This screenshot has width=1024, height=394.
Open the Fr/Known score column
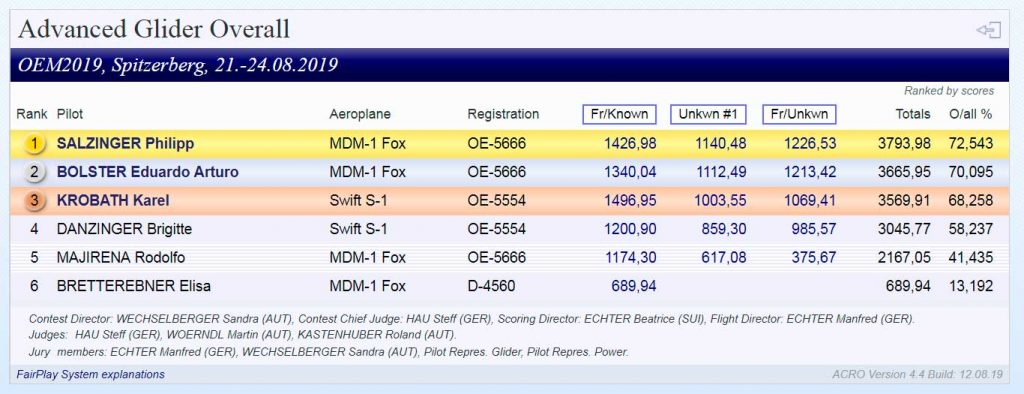coord(619,114)
